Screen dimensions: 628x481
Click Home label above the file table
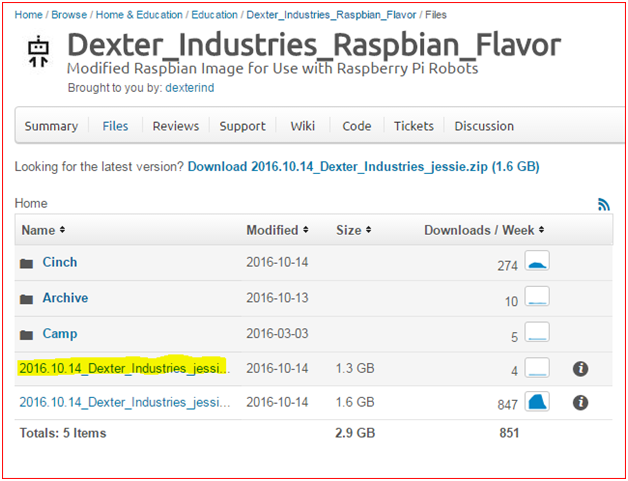tap(31, 203)
